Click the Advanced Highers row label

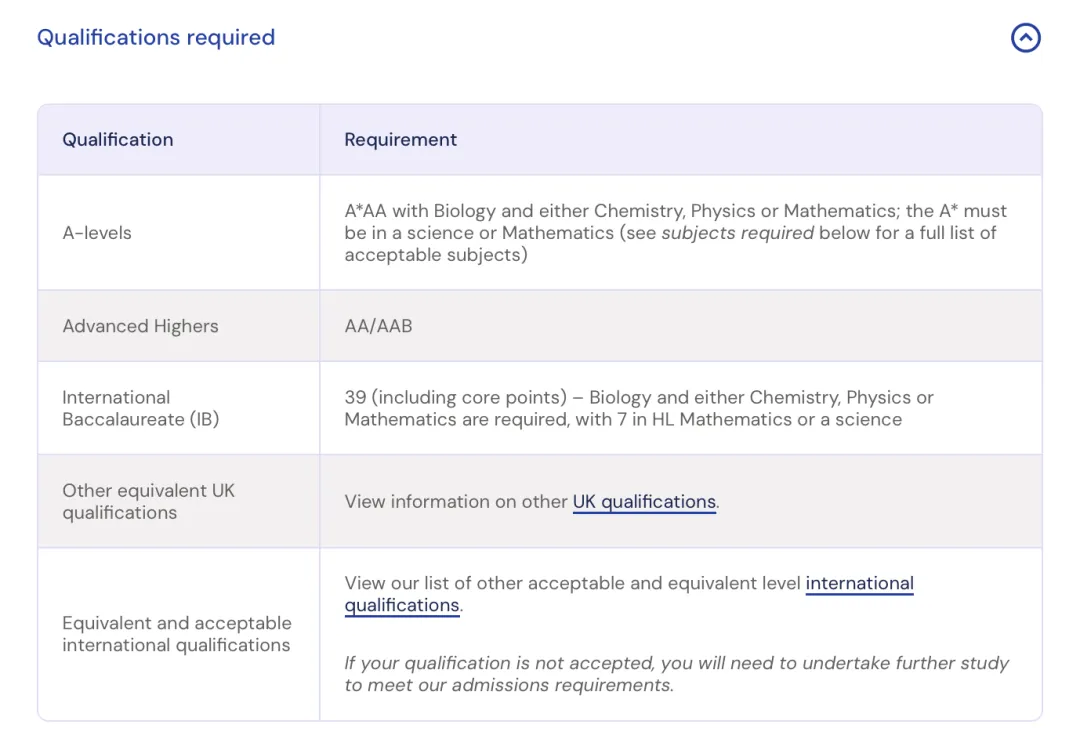[141, 326]
